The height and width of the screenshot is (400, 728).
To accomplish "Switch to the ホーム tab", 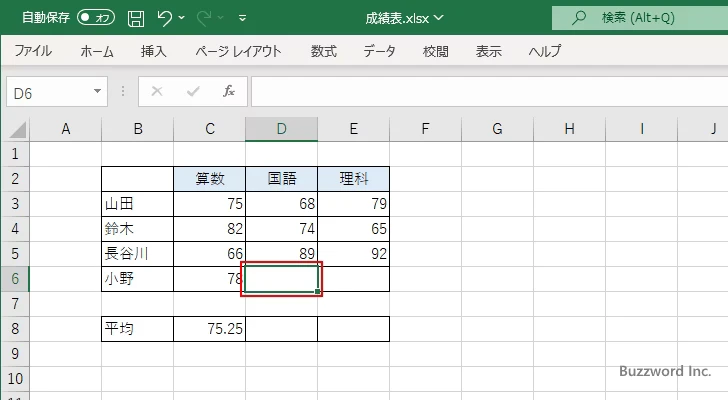I will point(97,51).
